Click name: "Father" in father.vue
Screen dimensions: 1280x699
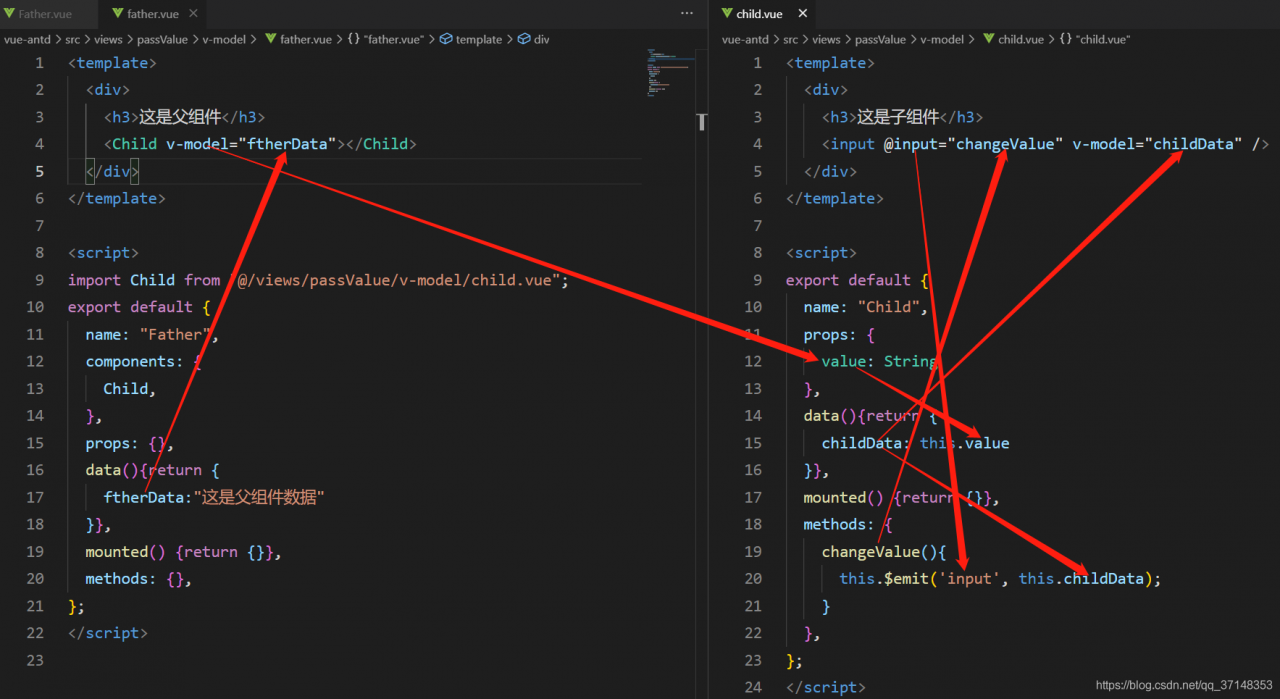coord(150,334)
